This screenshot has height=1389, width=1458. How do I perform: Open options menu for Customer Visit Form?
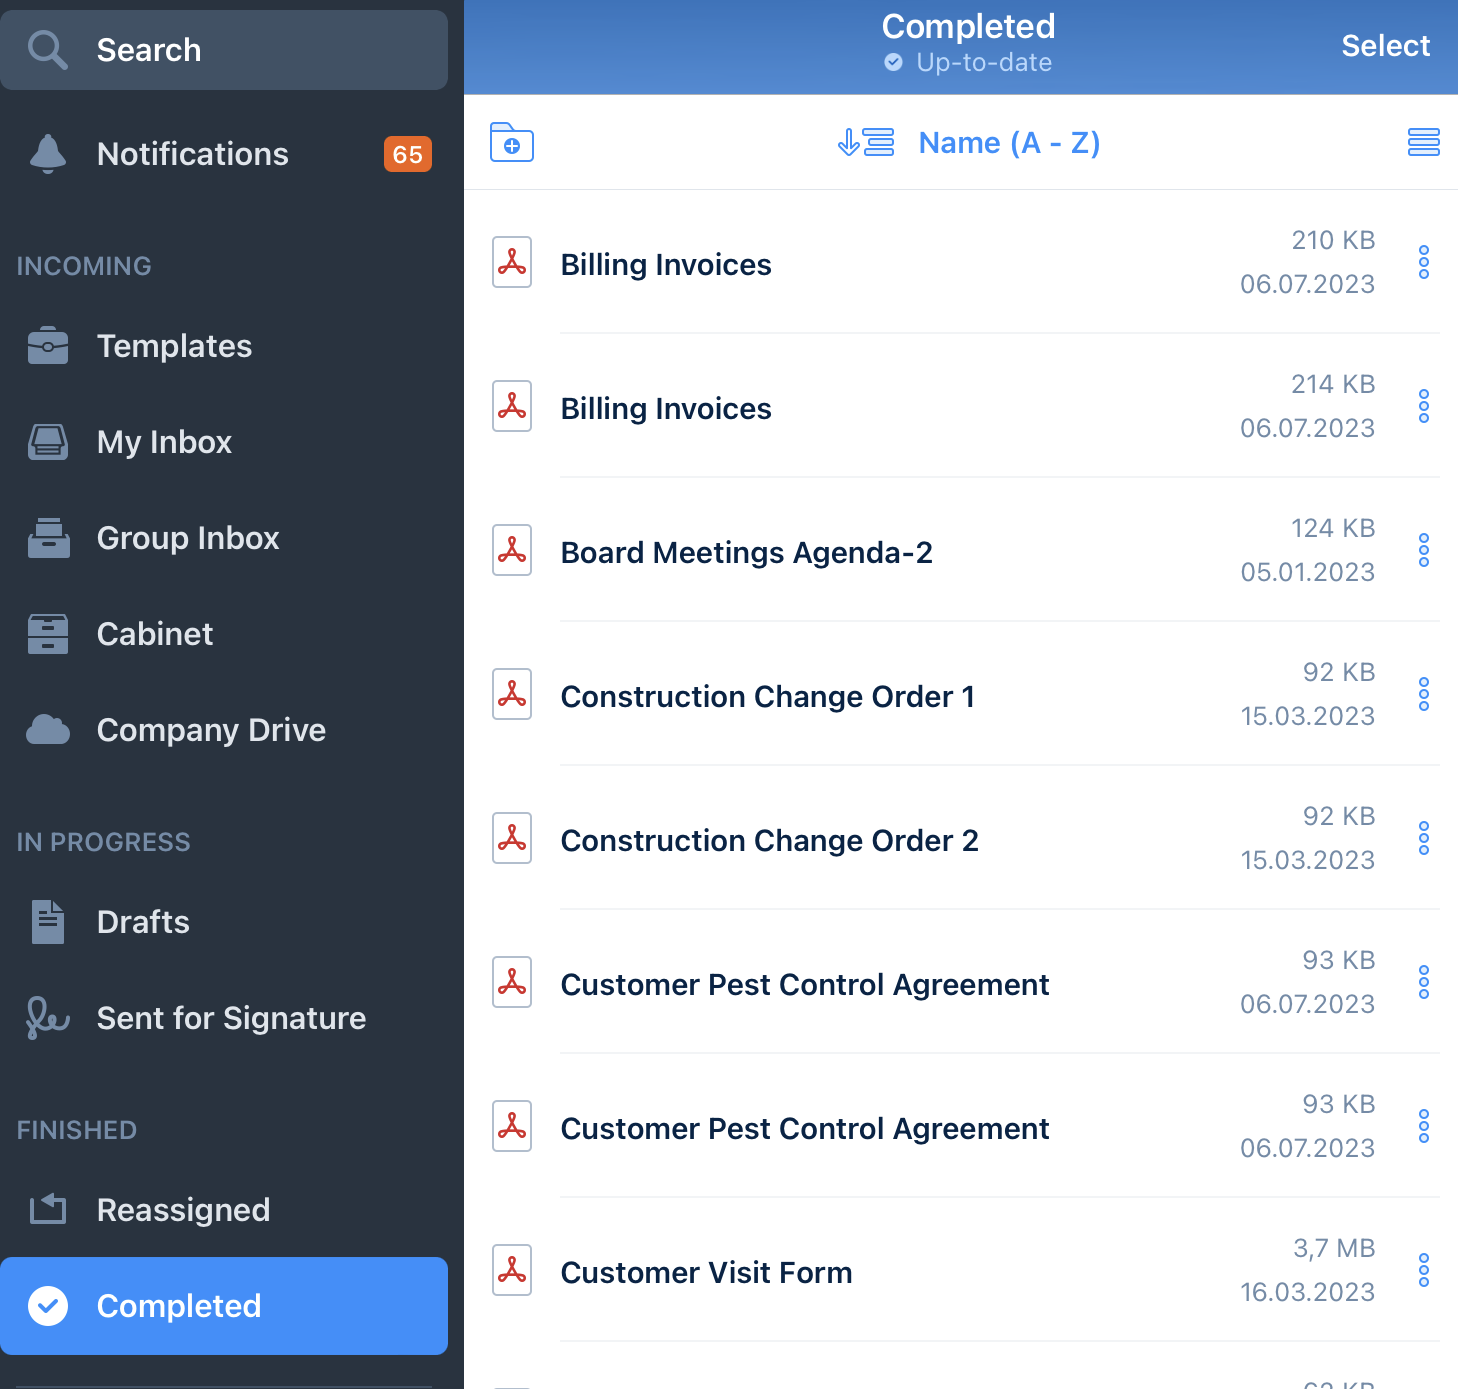point(1423,1270)
